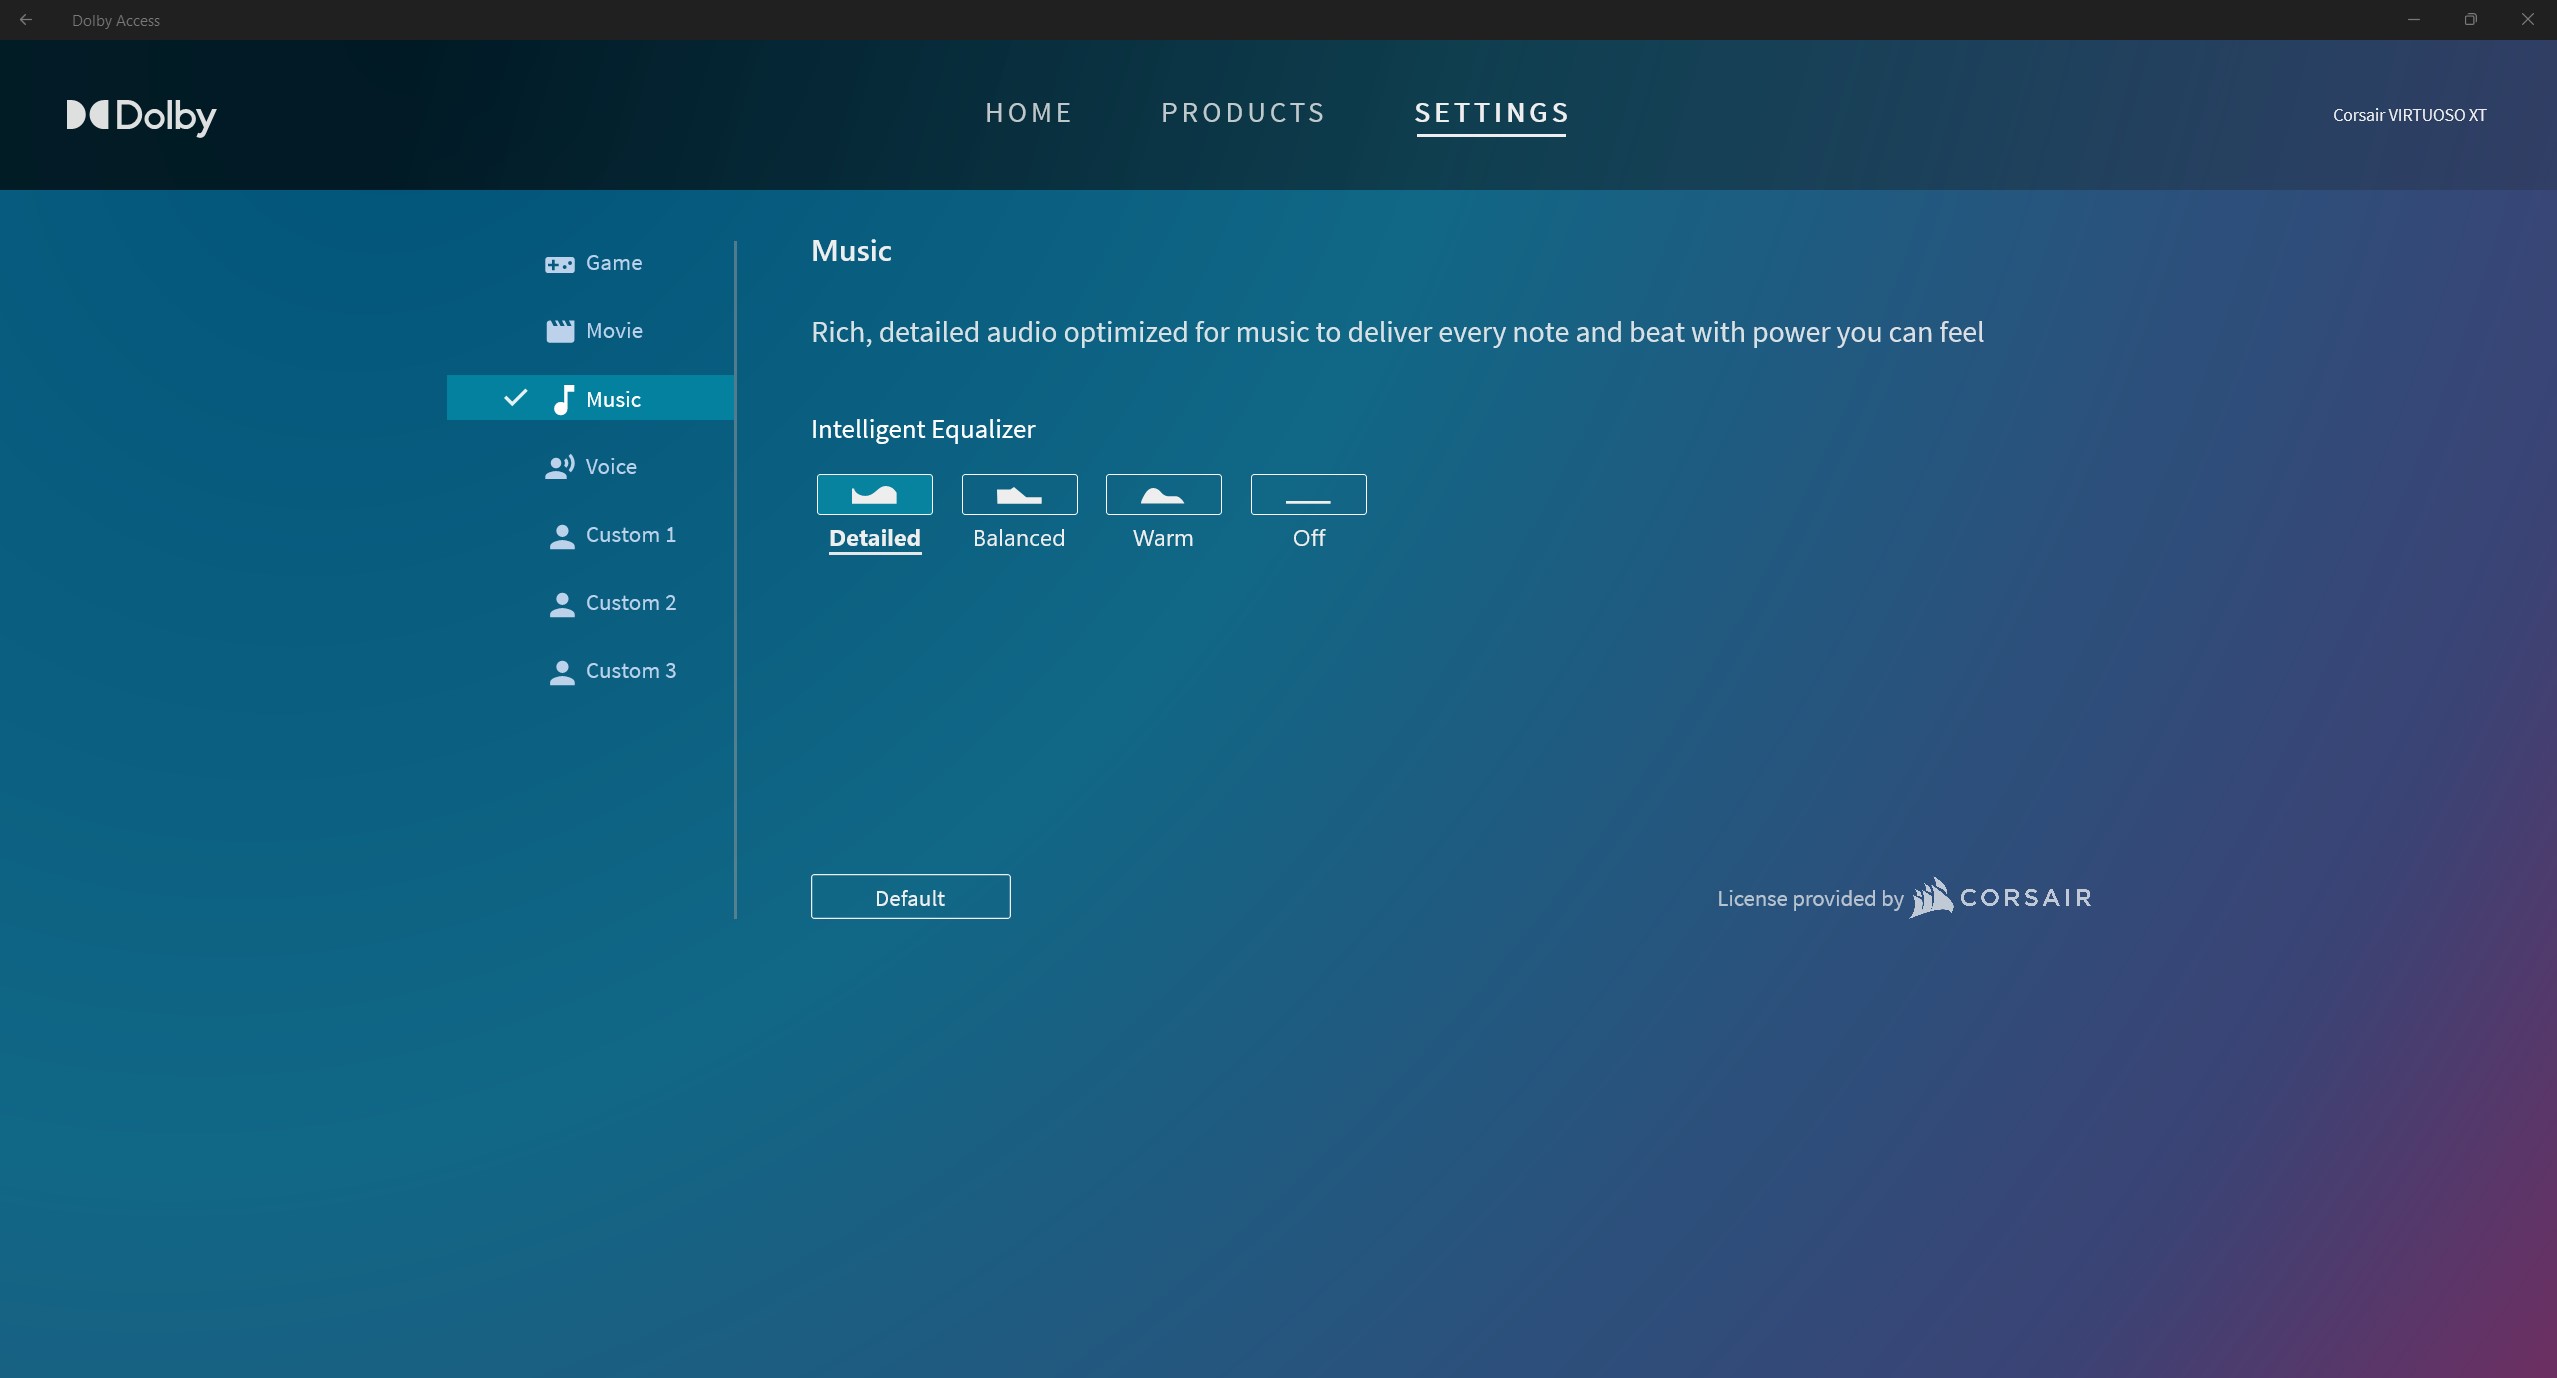Click the Default reset button
This screenshot has width=2557, height=1378.
point(910,897)
